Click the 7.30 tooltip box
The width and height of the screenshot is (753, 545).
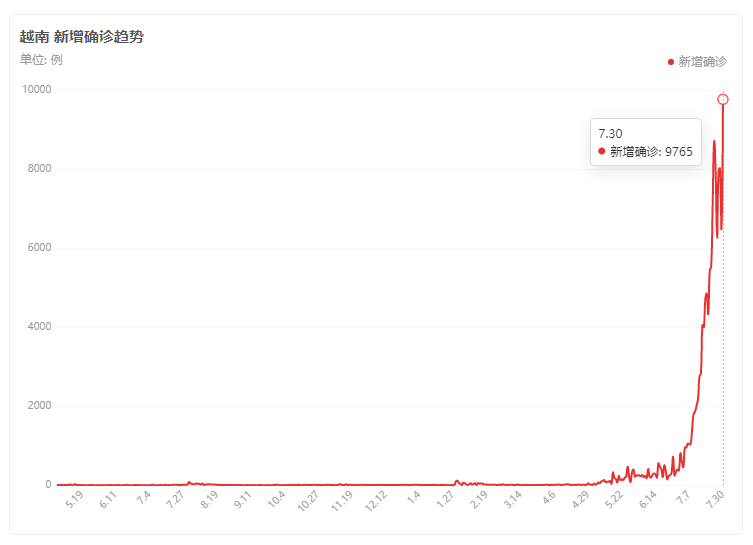(x=645, y=142)
